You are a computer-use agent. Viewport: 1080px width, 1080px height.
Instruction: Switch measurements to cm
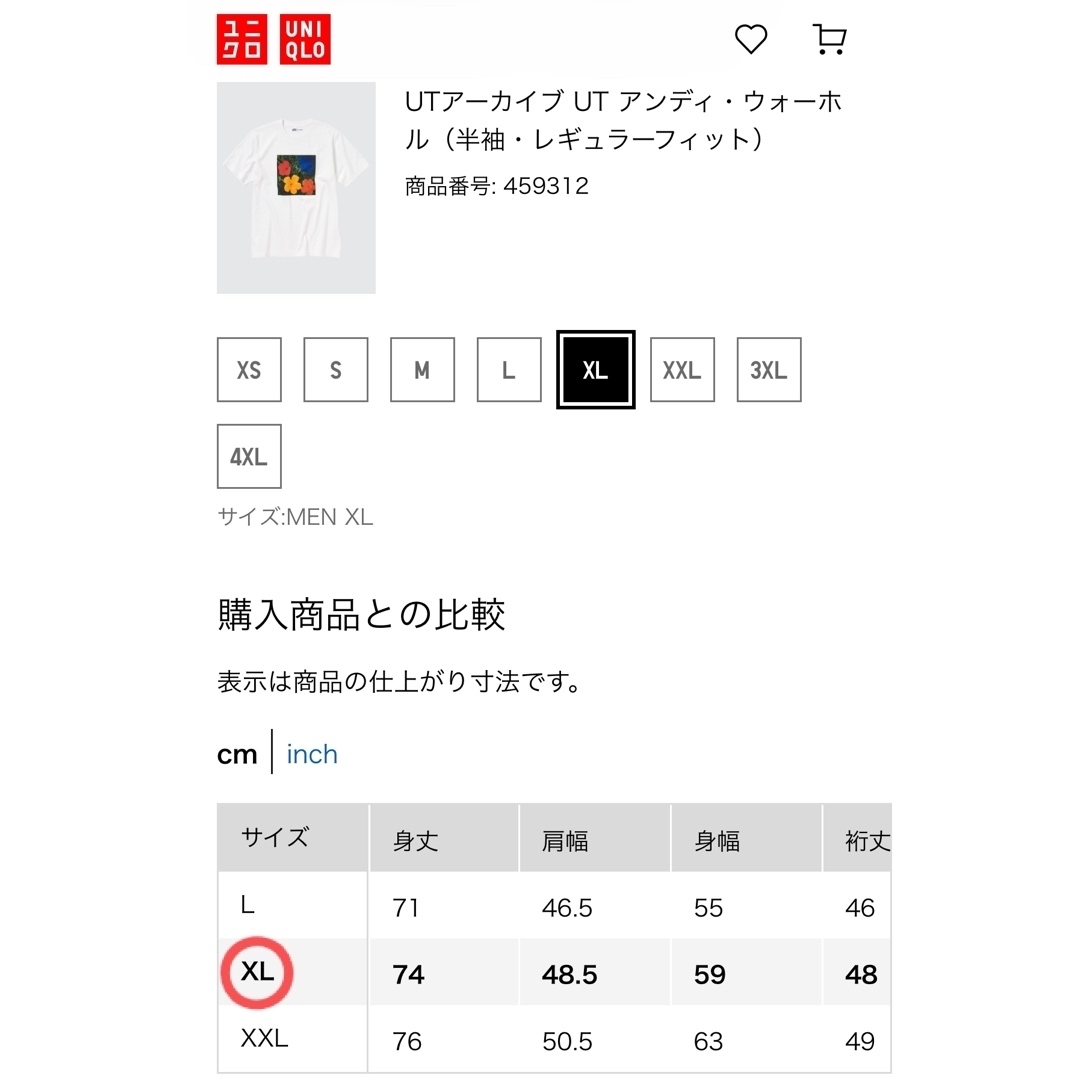[x=237, y=755]
